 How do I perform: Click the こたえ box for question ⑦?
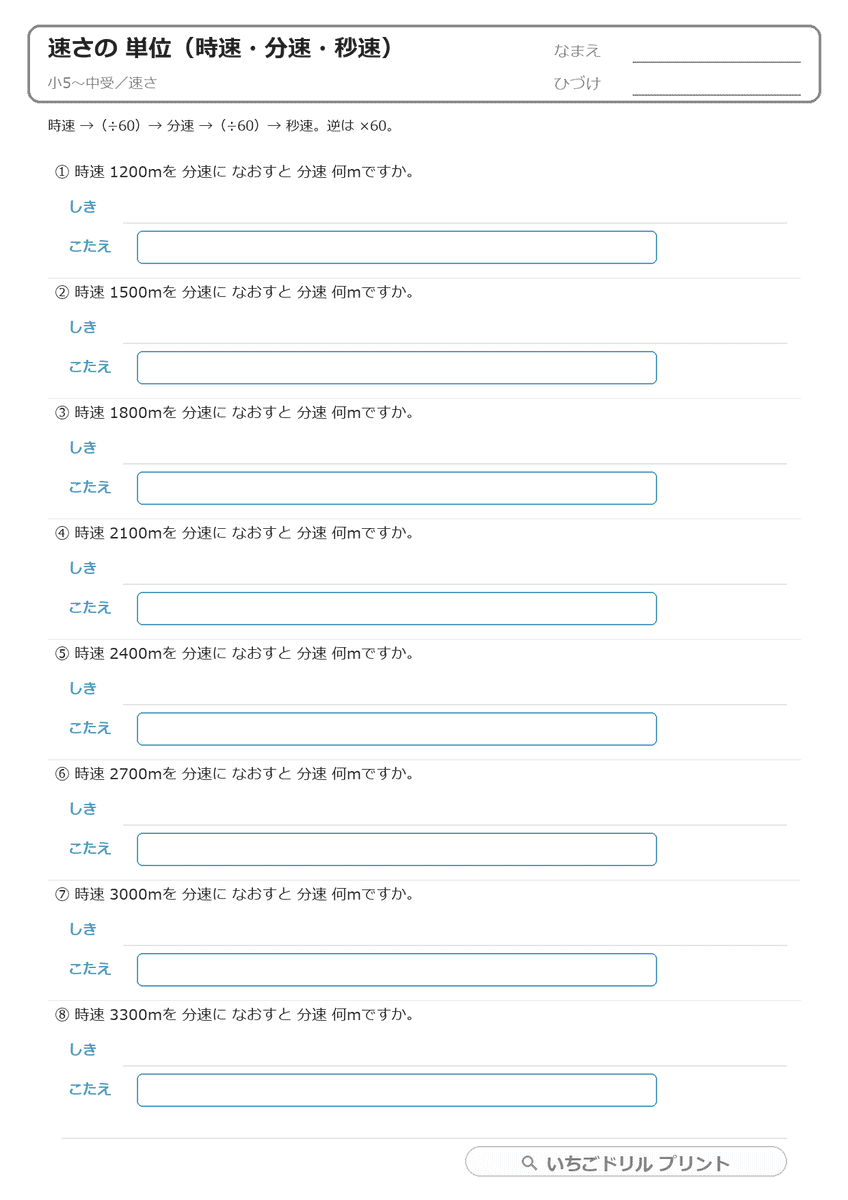[x=397, y=970]
